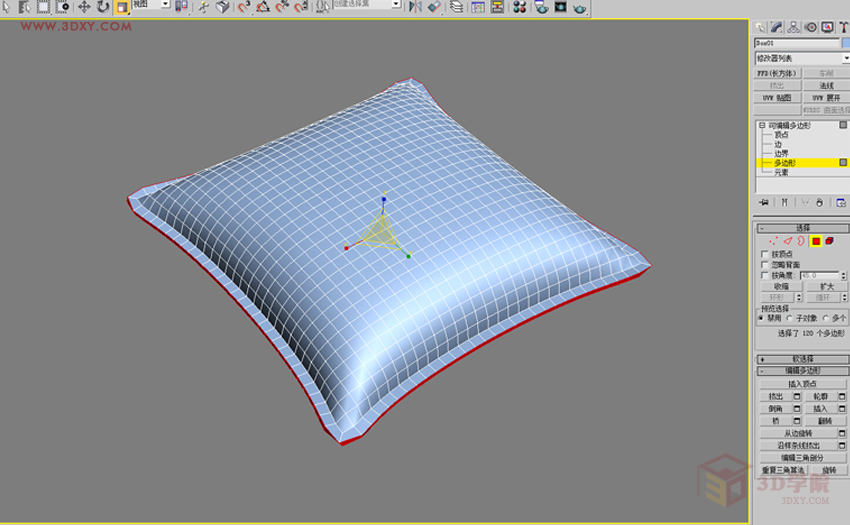Enable the 按顶点 (By Vertex) checkbox

tap(766, 254)
